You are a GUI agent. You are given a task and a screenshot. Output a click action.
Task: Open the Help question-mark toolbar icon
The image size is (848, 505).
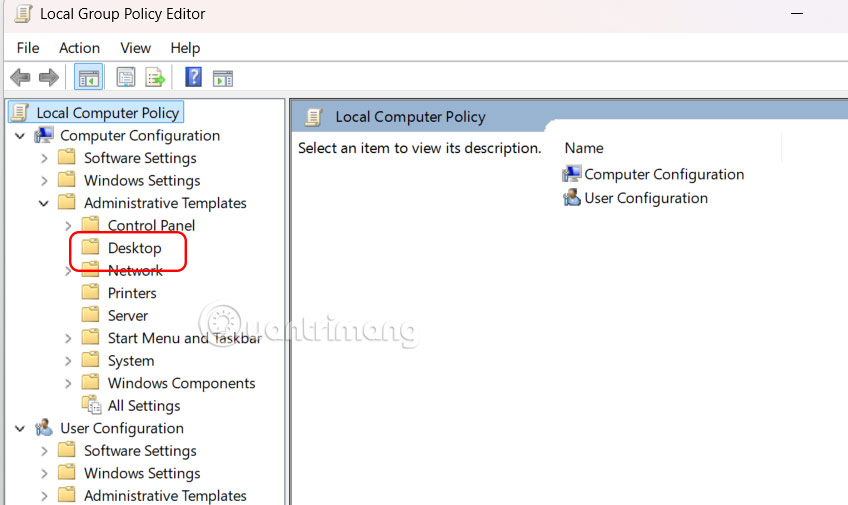[193, 77]
